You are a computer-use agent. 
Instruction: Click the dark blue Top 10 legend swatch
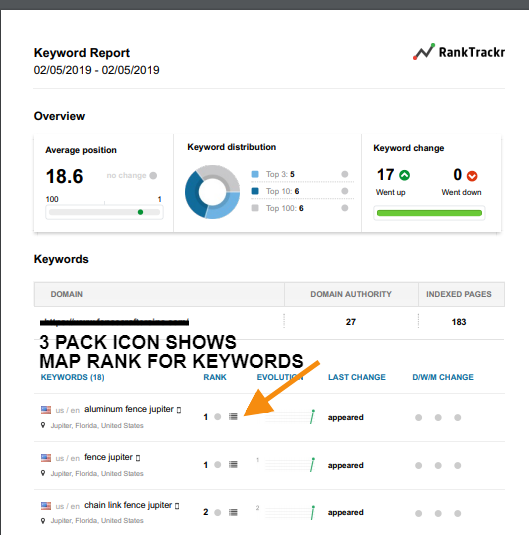tap(255, 191)
